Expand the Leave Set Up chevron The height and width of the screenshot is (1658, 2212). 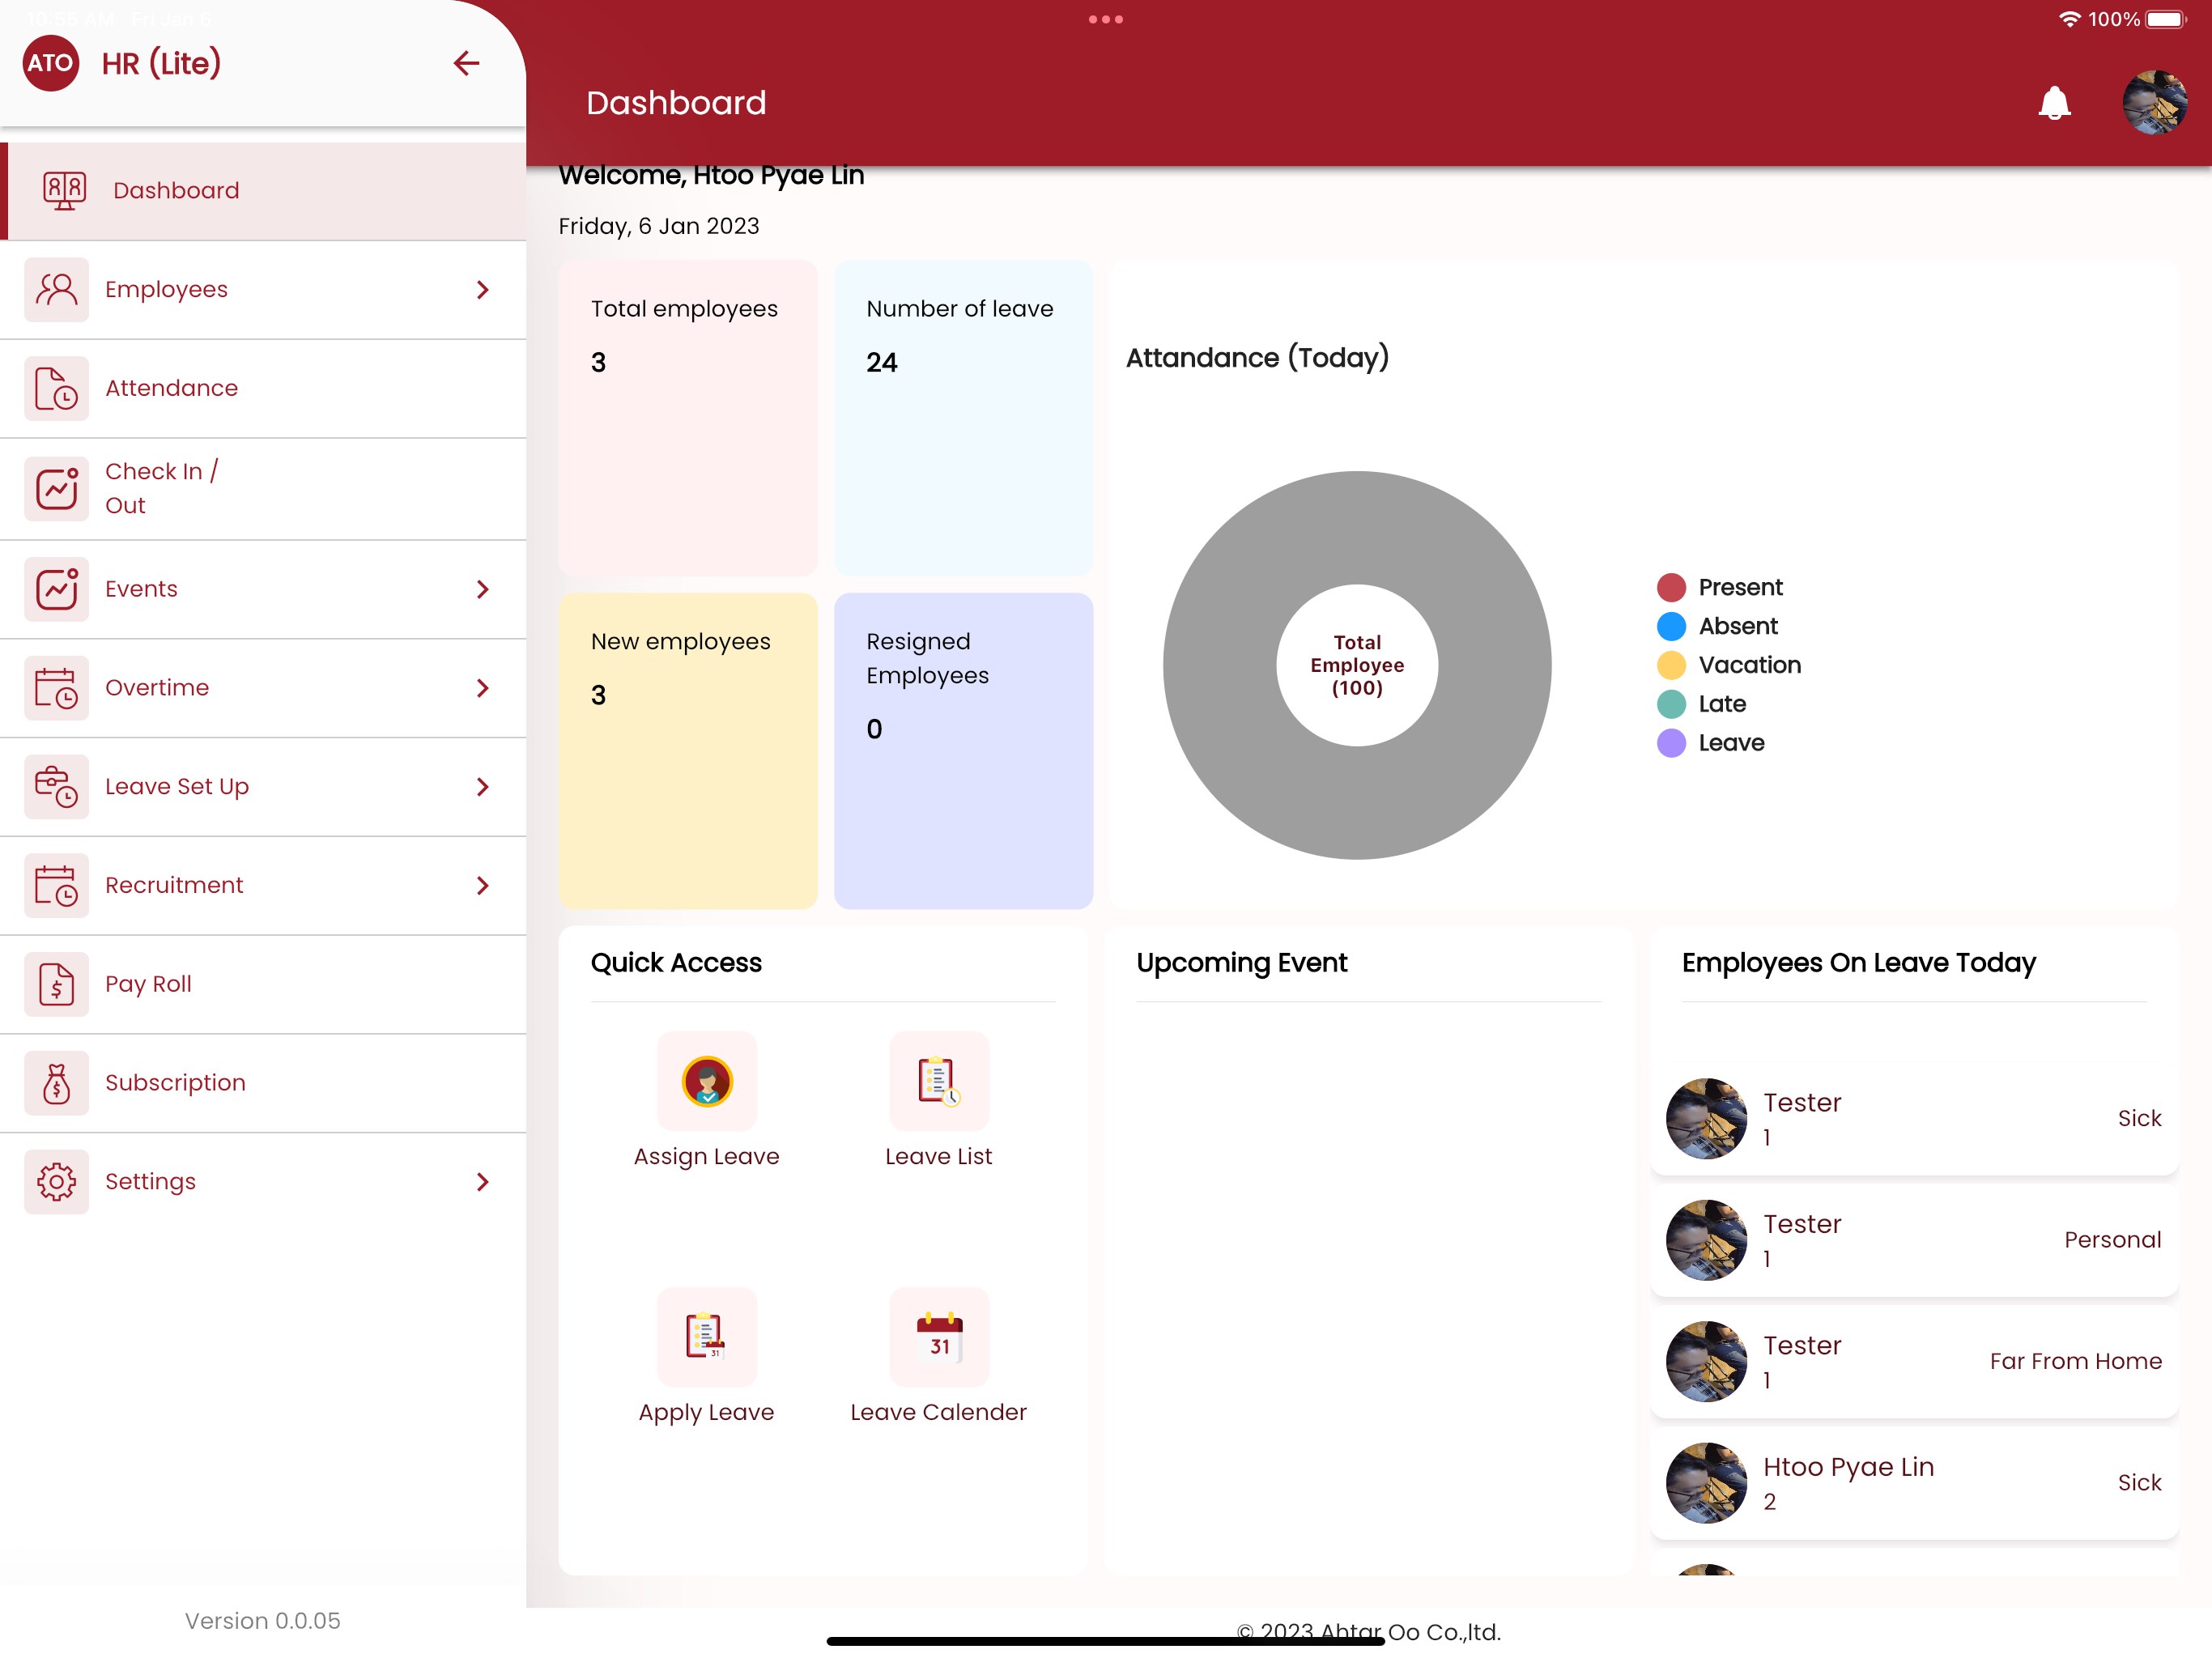(x=483, y=787)
